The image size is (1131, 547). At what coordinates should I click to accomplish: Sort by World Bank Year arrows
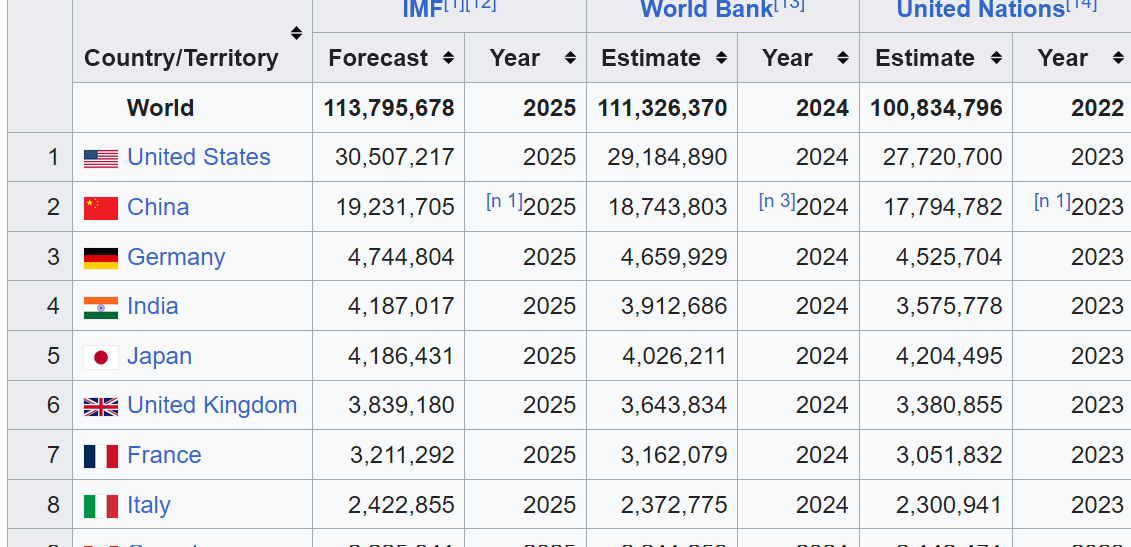(842, 58)
